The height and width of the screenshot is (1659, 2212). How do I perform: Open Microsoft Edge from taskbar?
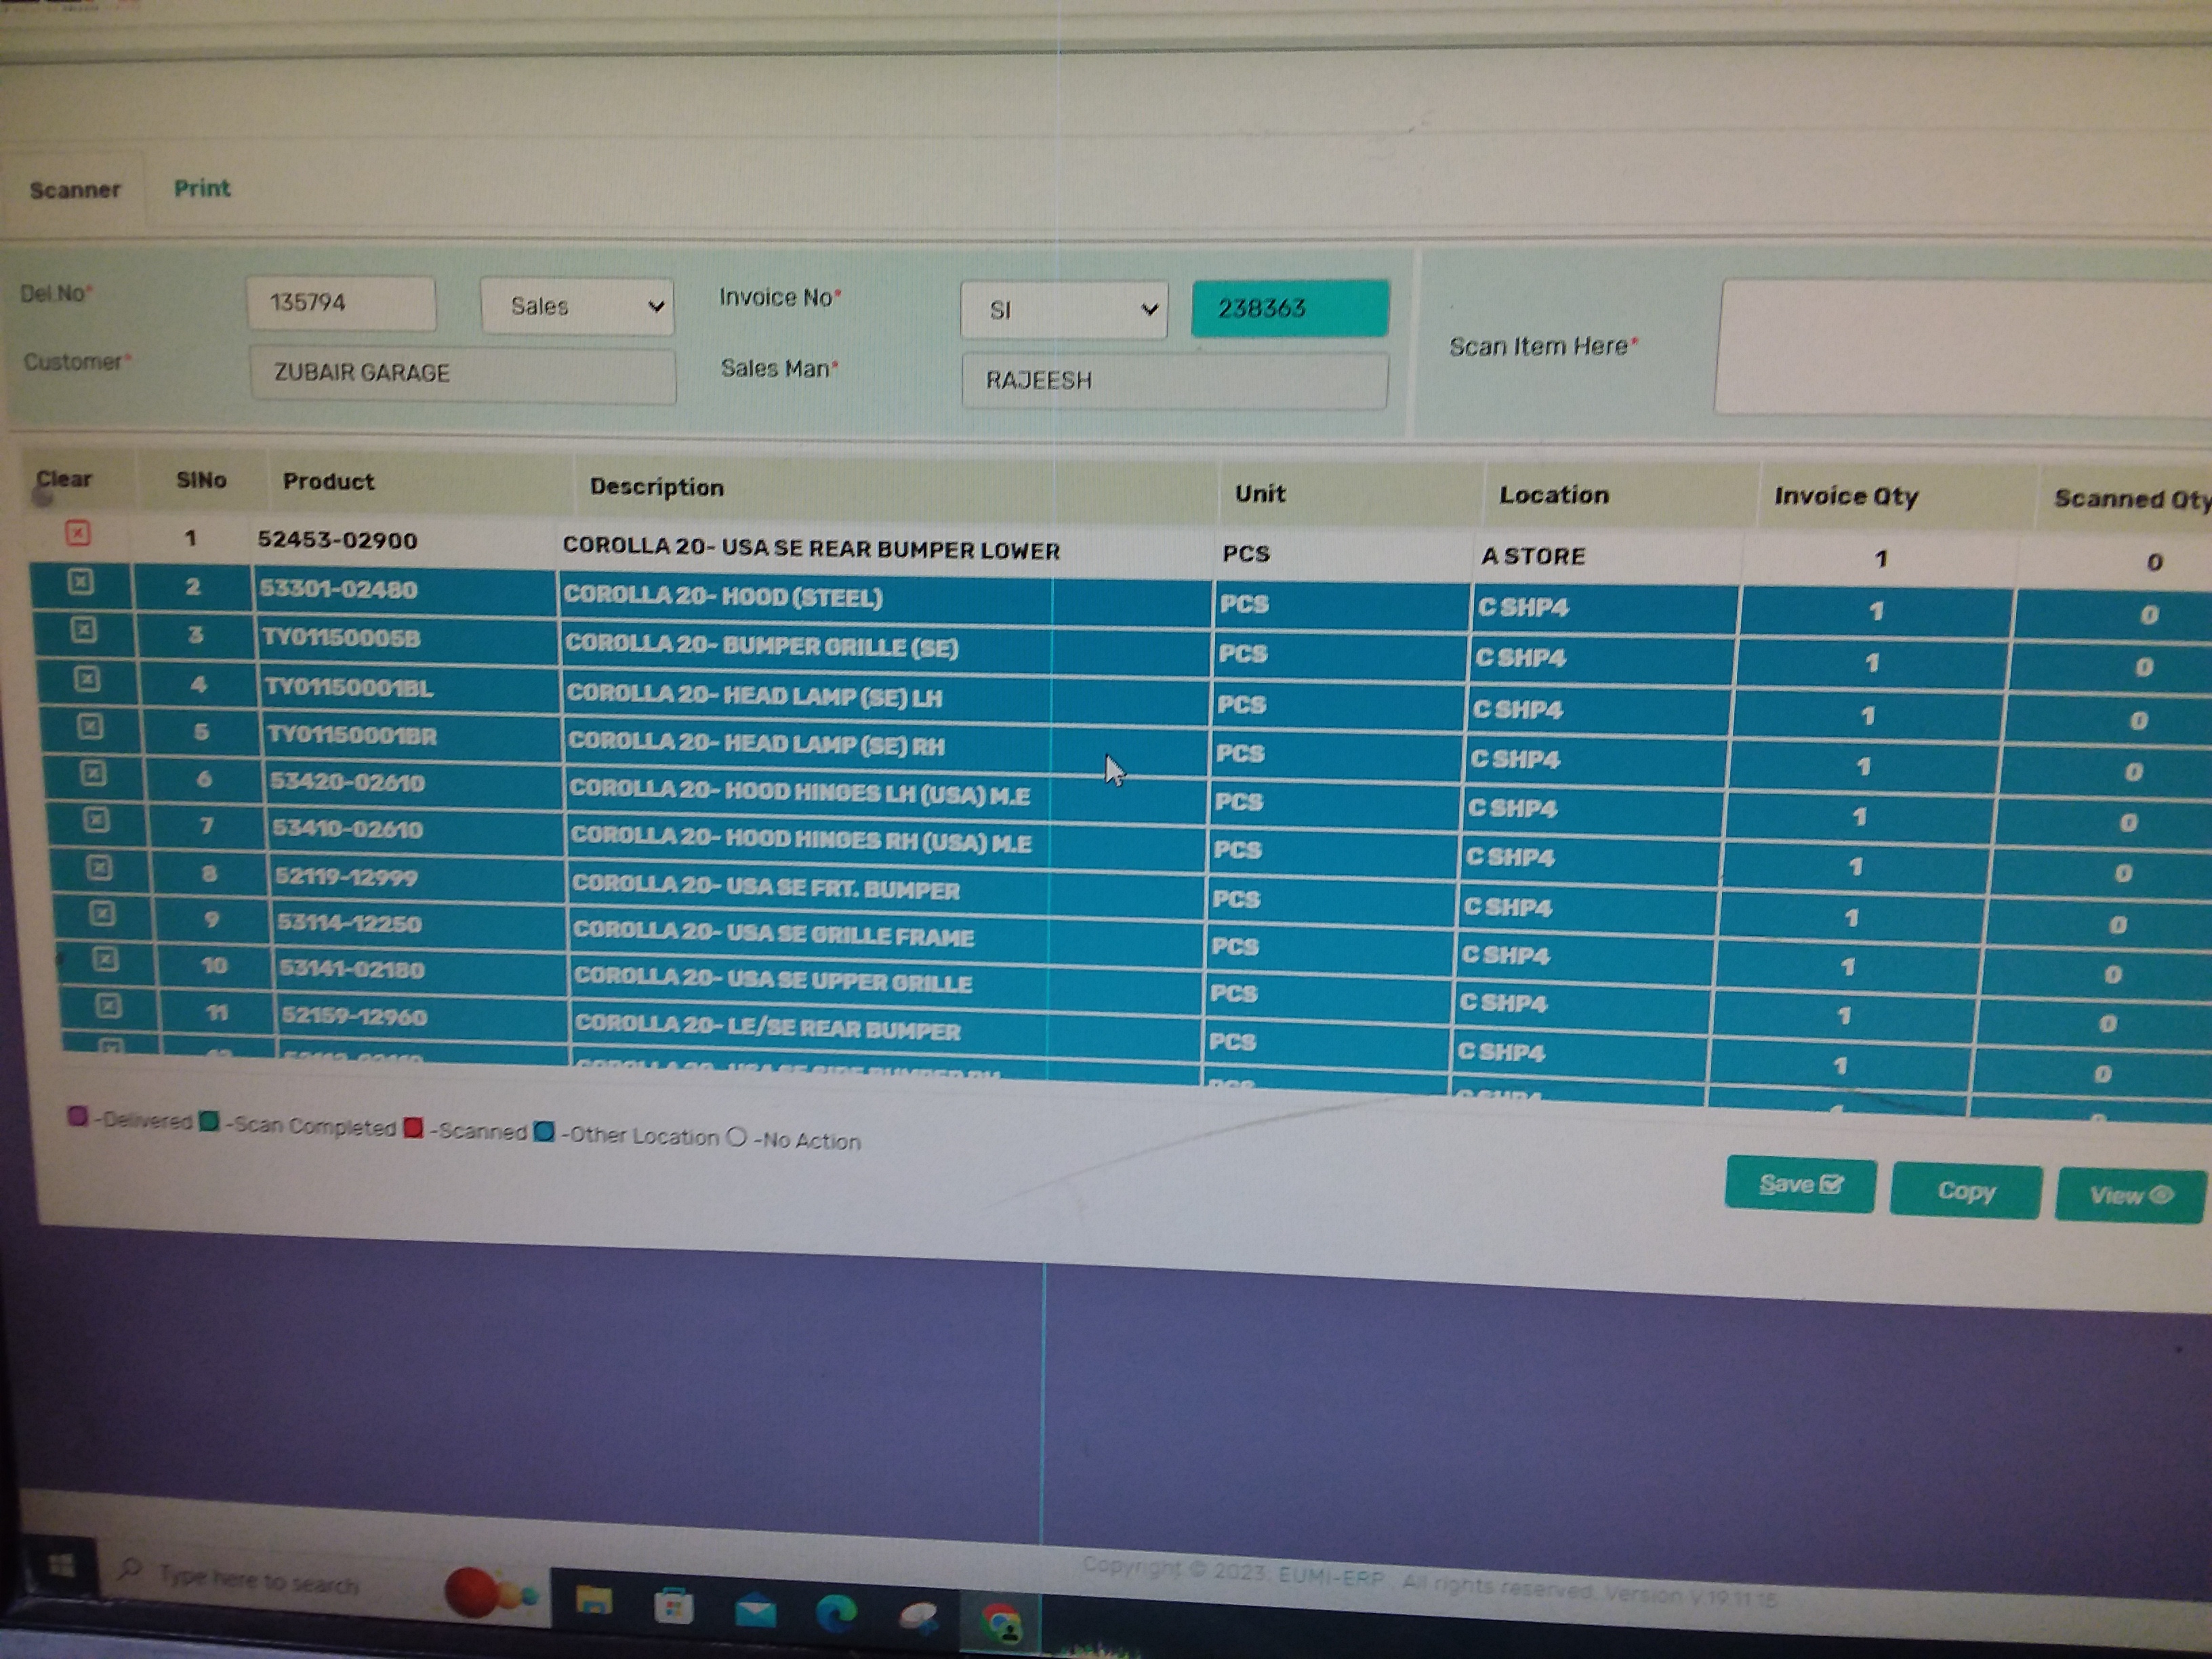pyautogui.click(x=836, y=1613)
